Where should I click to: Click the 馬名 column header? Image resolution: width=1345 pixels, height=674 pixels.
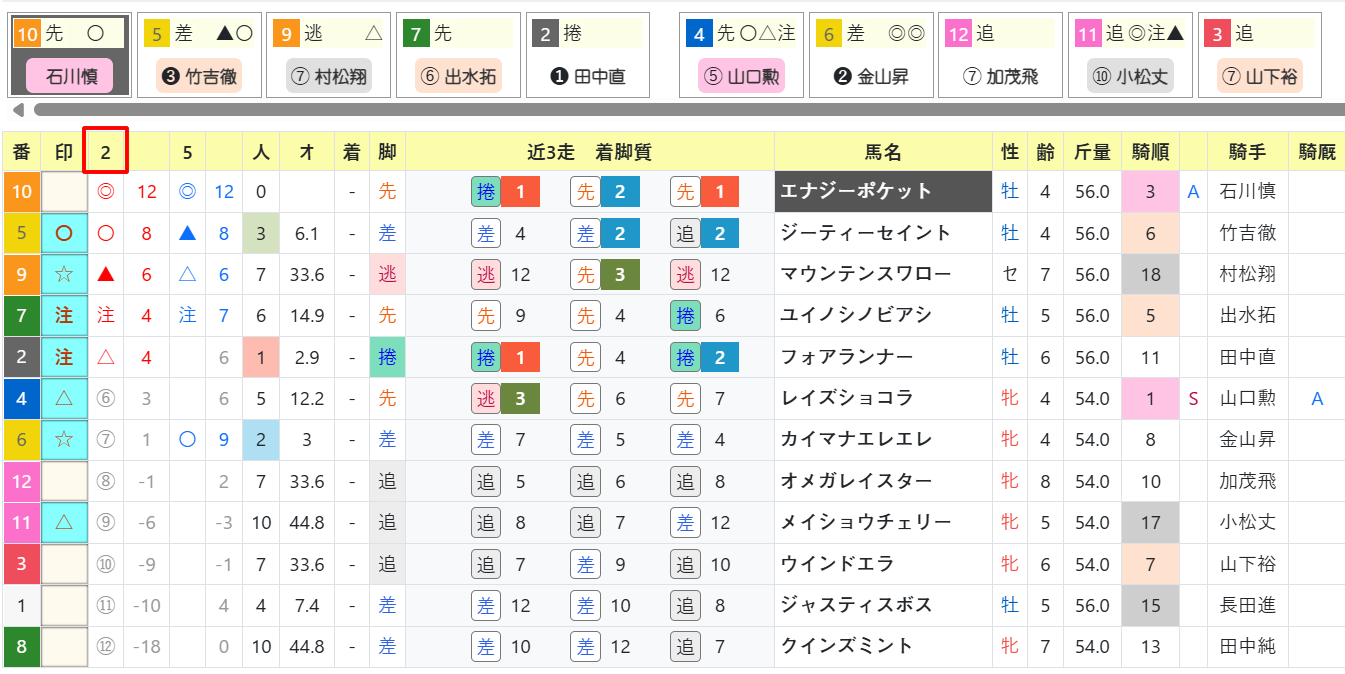883,153
